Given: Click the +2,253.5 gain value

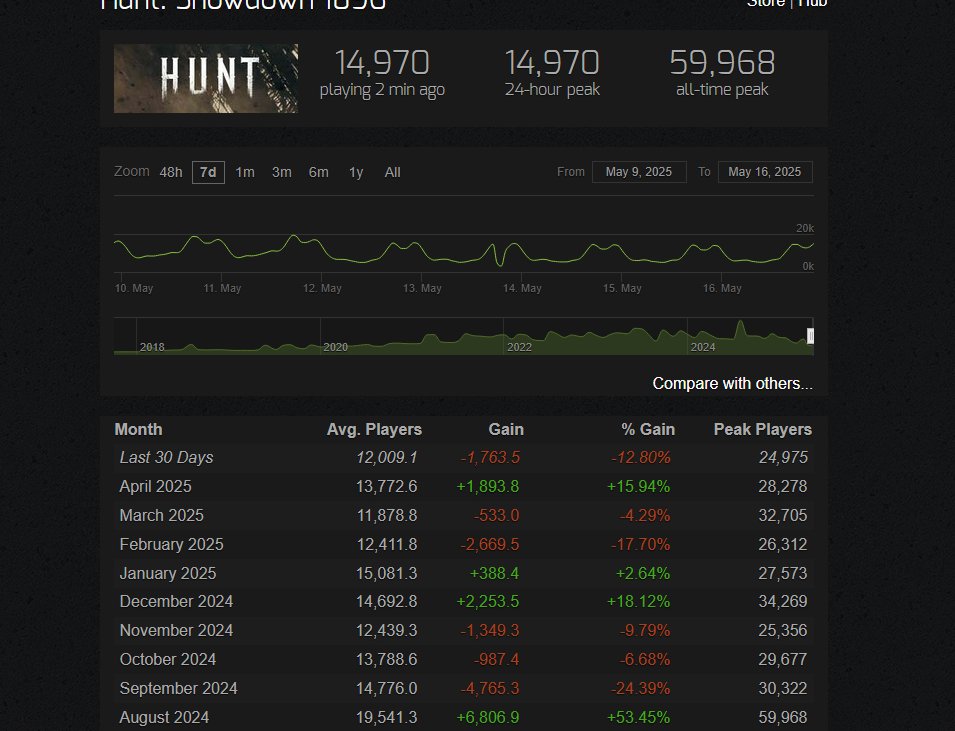Looking at the screenshot, I should 488,601.
